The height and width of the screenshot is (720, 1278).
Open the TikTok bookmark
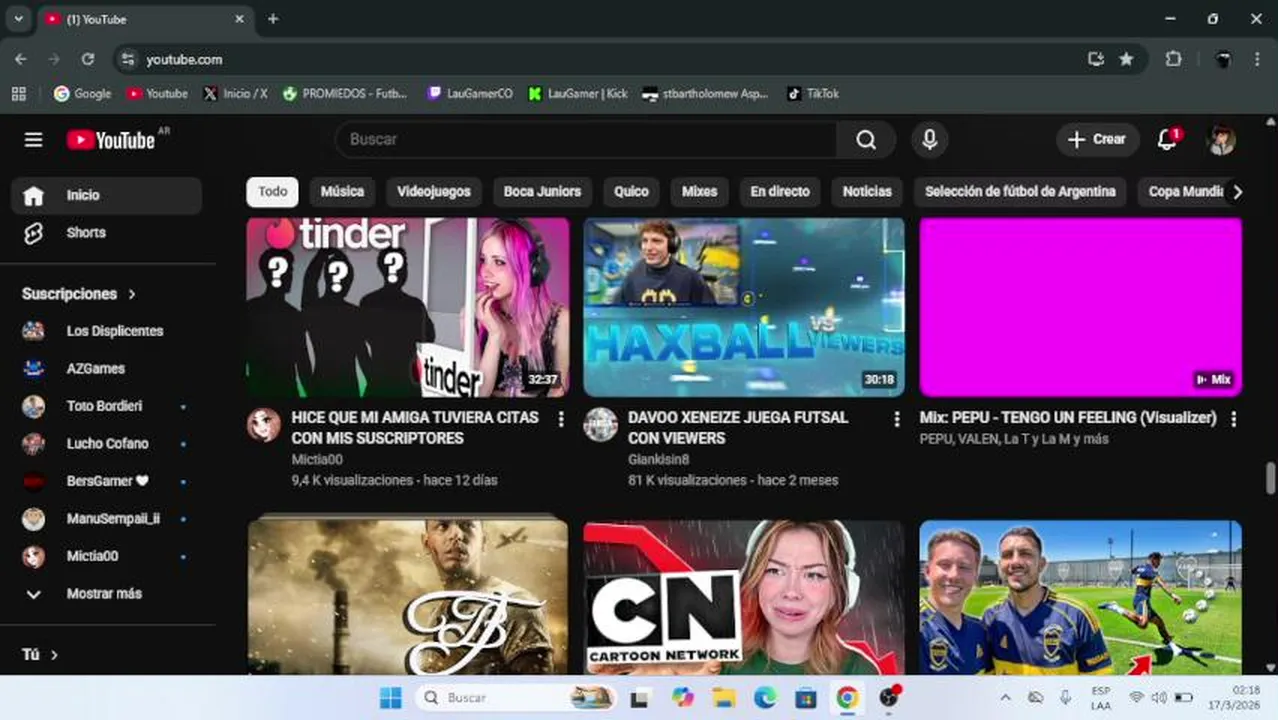point(813,93)
